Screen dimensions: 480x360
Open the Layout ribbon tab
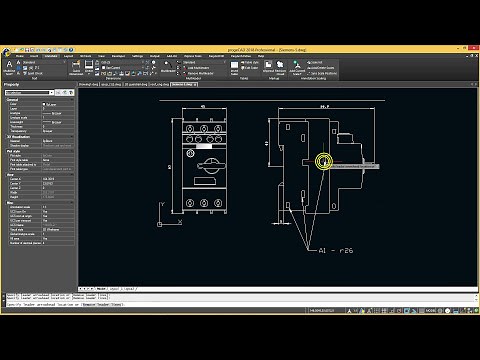coord(69,56)
